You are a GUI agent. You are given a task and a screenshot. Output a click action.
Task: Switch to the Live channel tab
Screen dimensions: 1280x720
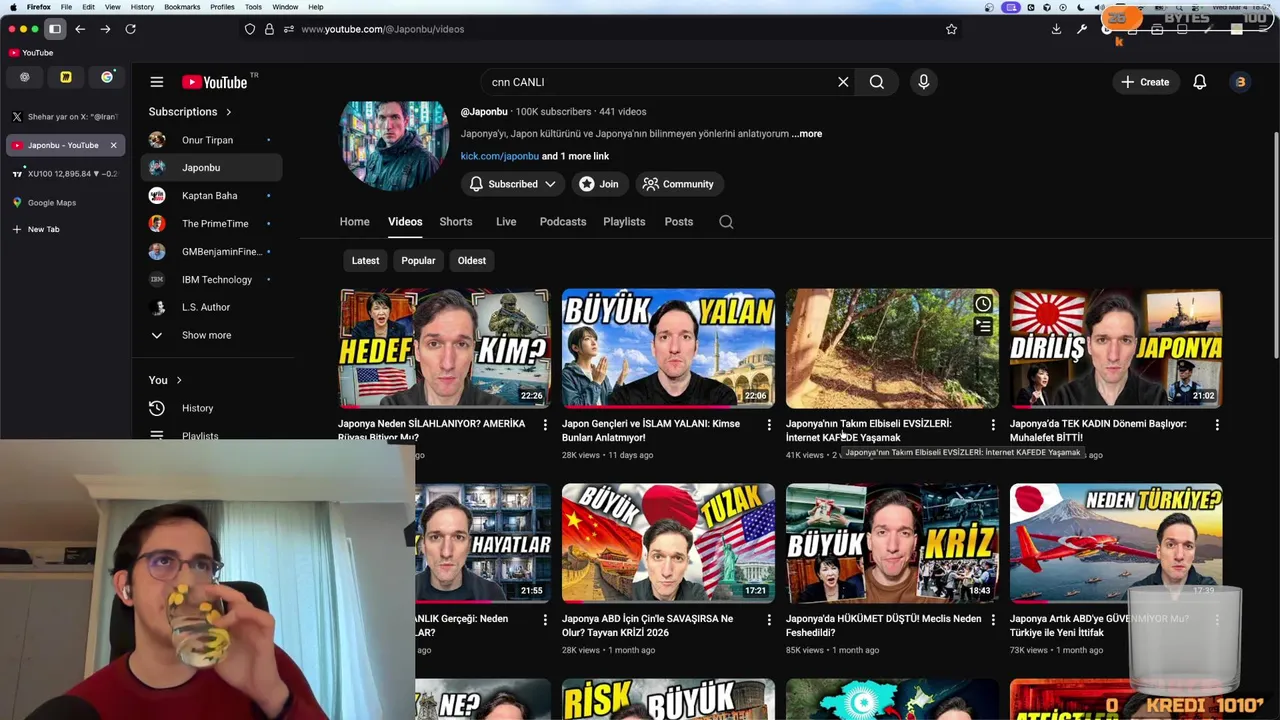click(506, 222)
